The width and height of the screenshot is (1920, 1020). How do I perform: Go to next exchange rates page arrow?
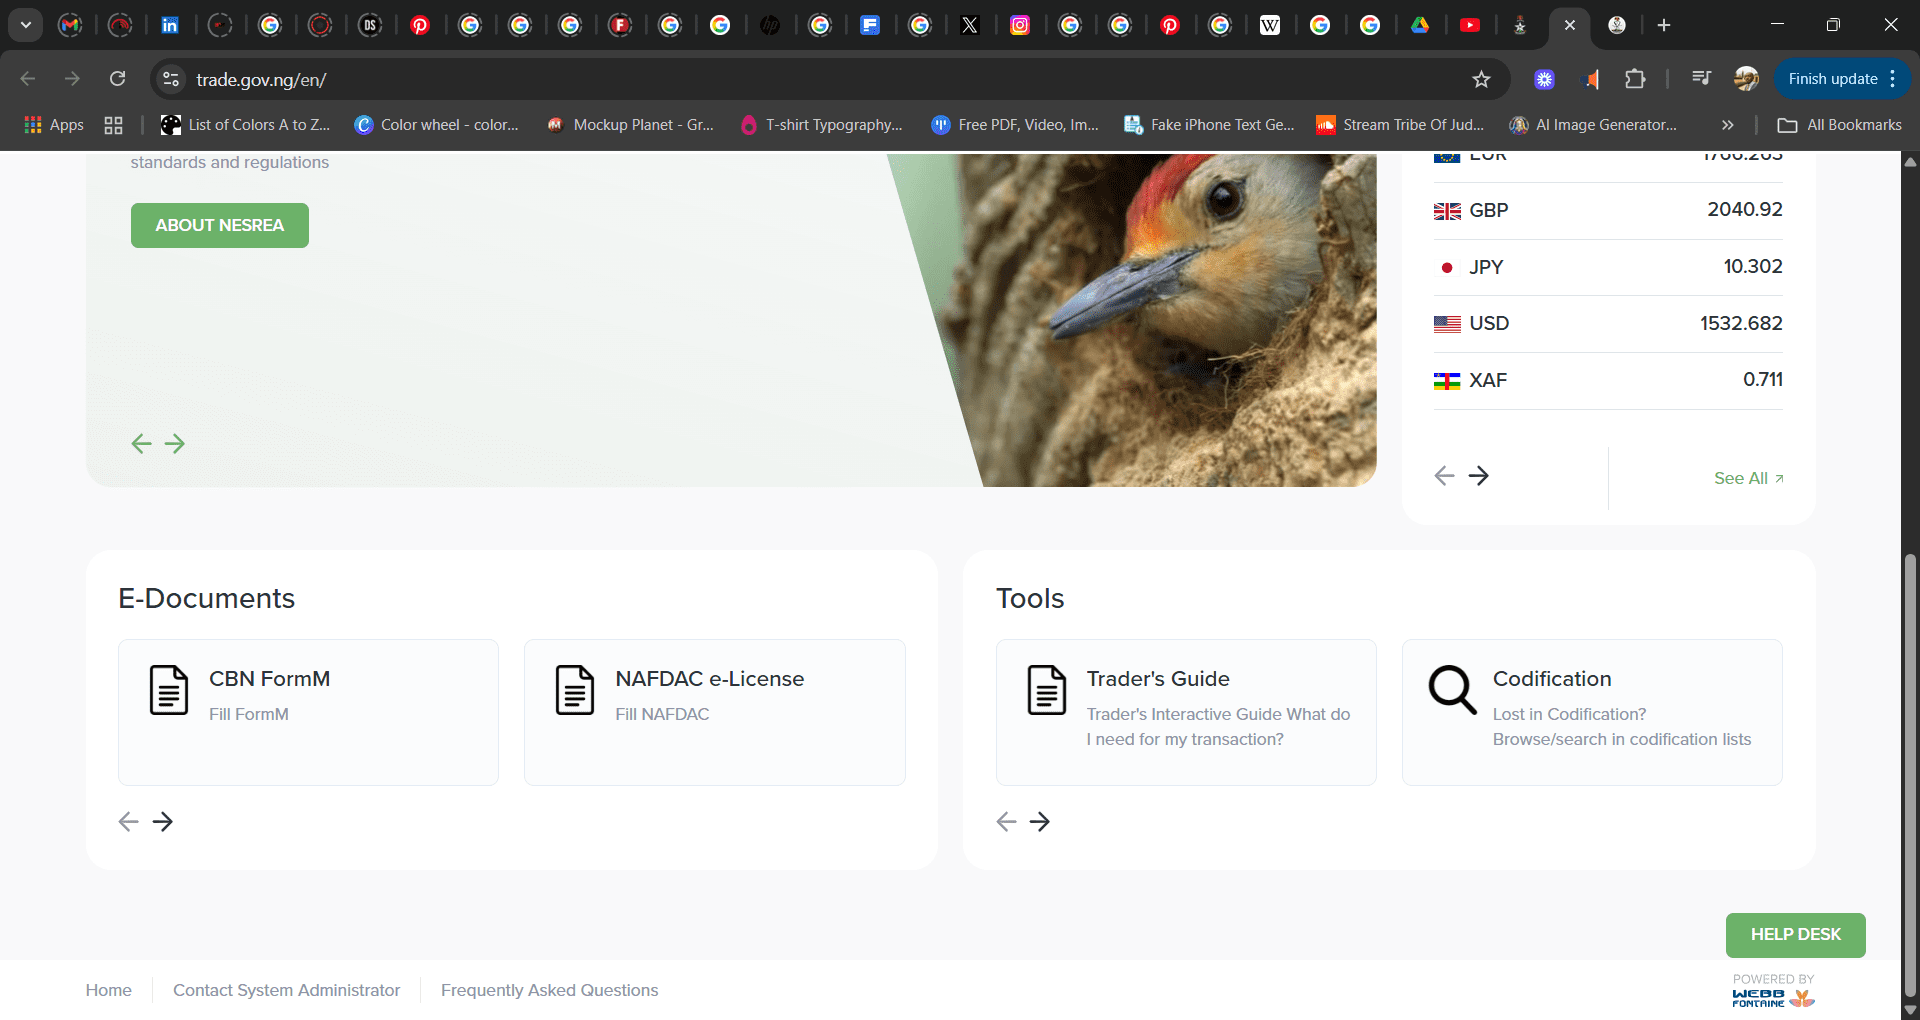(x=1478, y=476)
